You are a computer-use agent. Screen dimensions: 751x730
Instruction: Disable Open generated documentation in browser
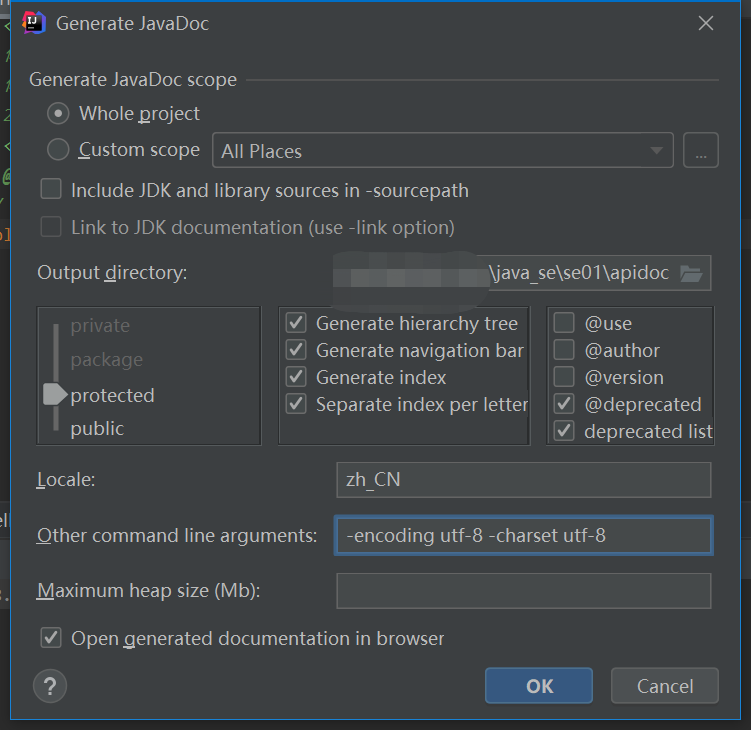coord(51,638)
